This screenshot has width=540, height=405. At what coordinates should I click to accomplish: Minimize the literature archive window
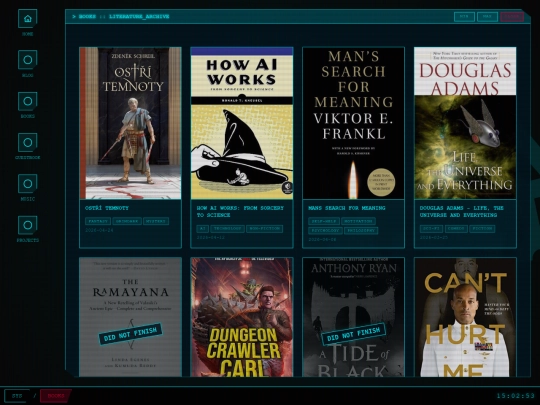tap(464, 17)
